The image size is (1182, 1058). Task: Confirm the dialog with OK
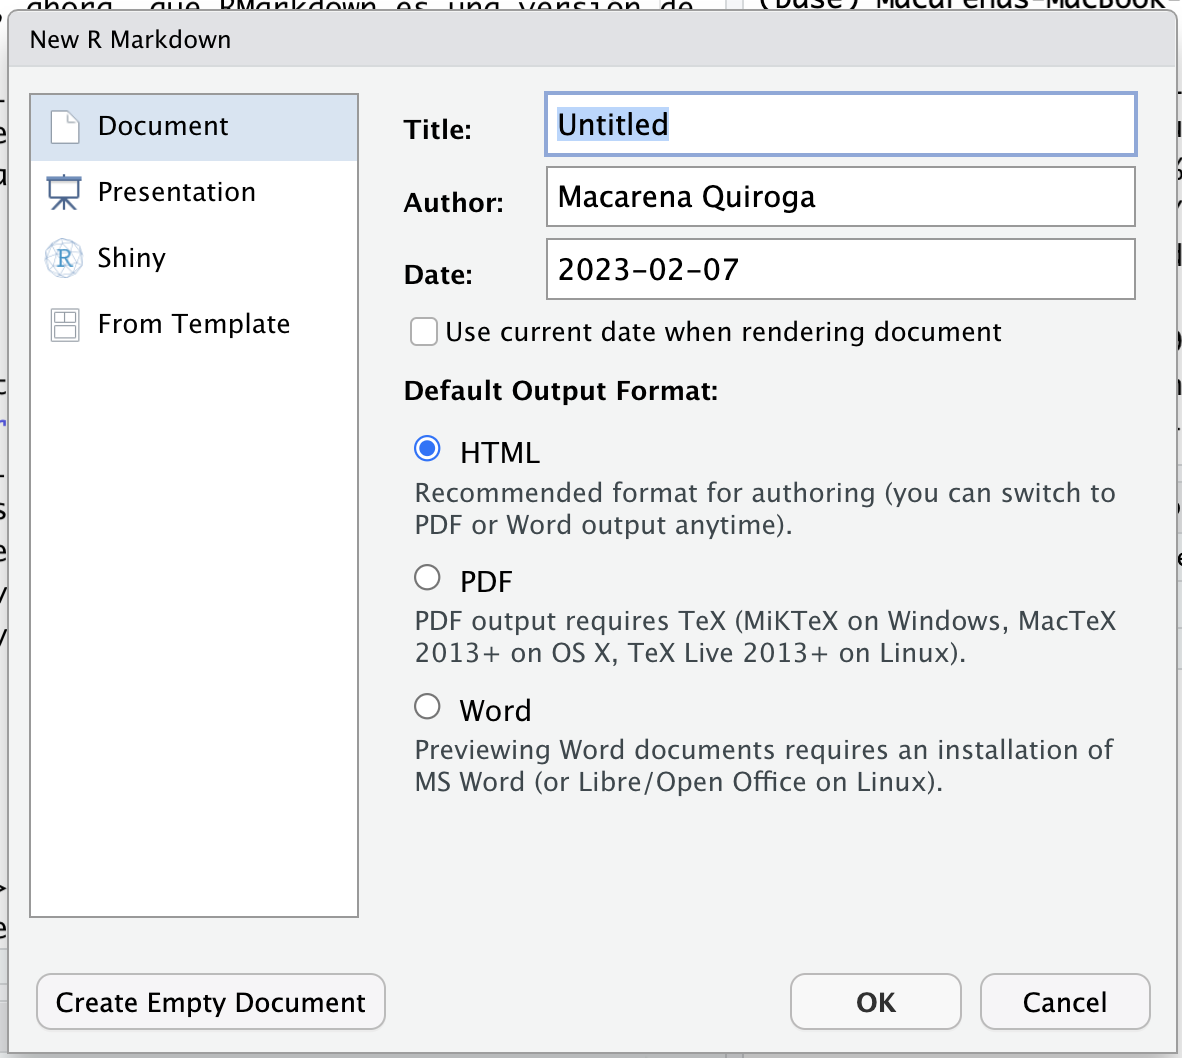pyautogui.click(x=875, y=1002)
